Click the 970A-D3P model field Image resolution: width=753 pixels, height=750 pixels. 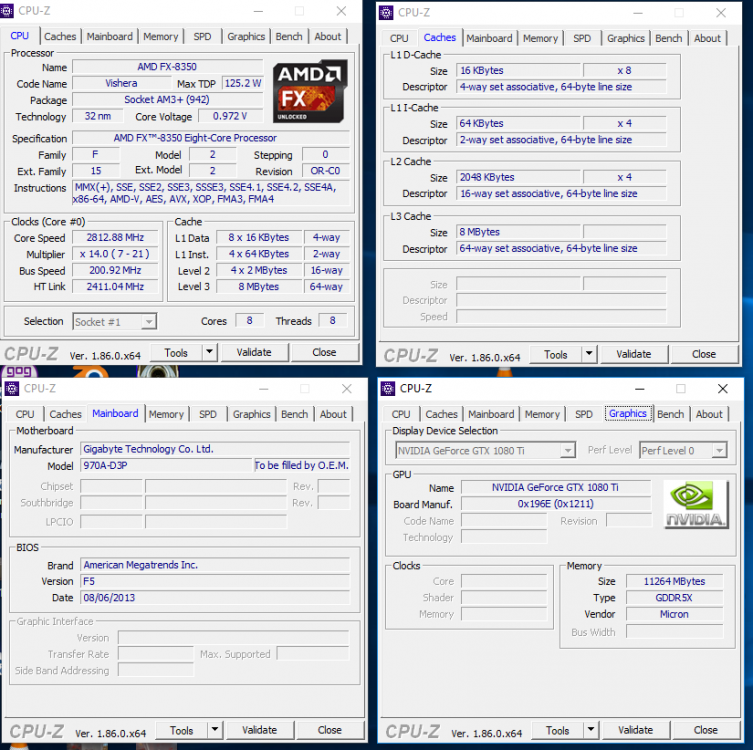coord(166,465)
